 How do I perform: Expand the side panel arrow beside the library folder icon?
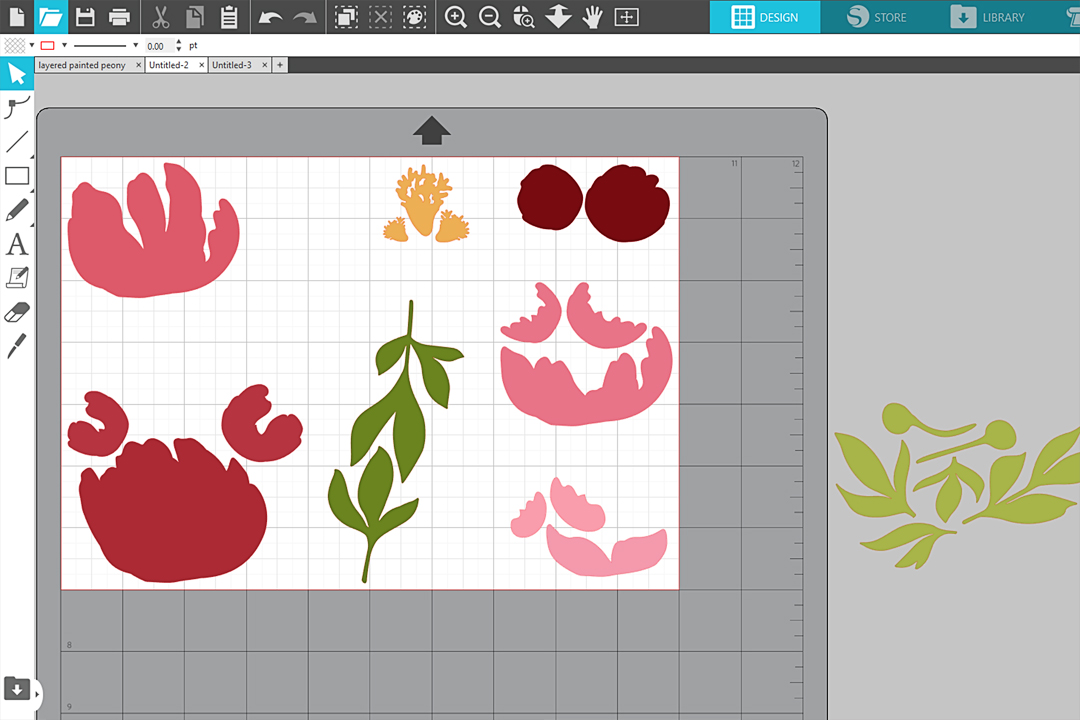point(37,694)
